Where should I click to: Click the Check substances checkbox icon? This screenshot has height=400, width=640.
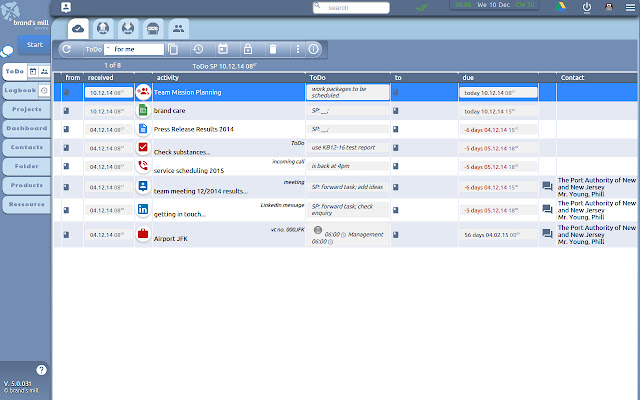pos(143,147)
